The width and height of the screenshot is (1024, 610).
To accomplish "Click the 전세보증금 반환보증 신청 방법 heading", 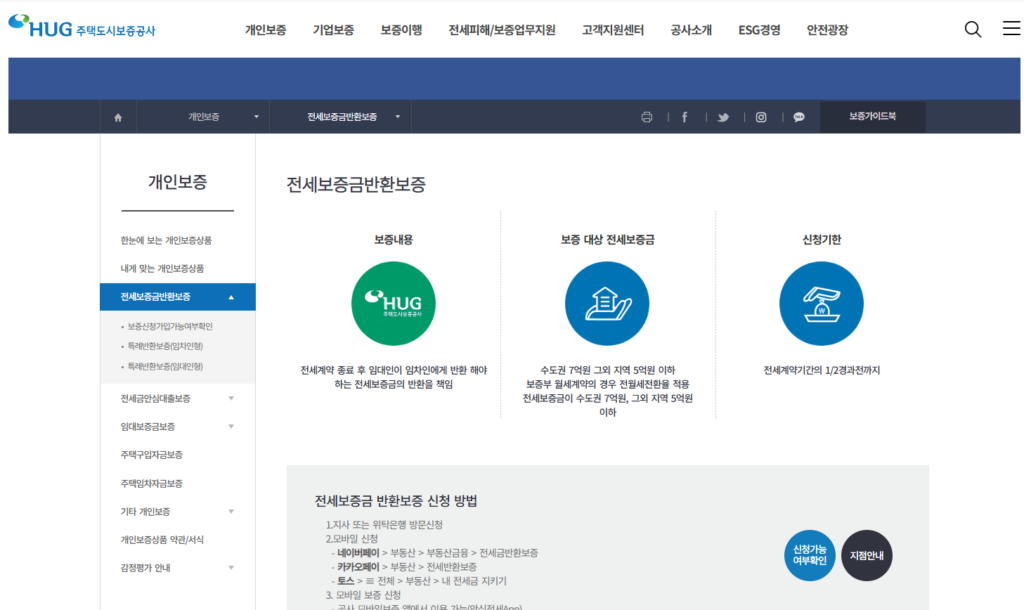I will click(396, 501).
